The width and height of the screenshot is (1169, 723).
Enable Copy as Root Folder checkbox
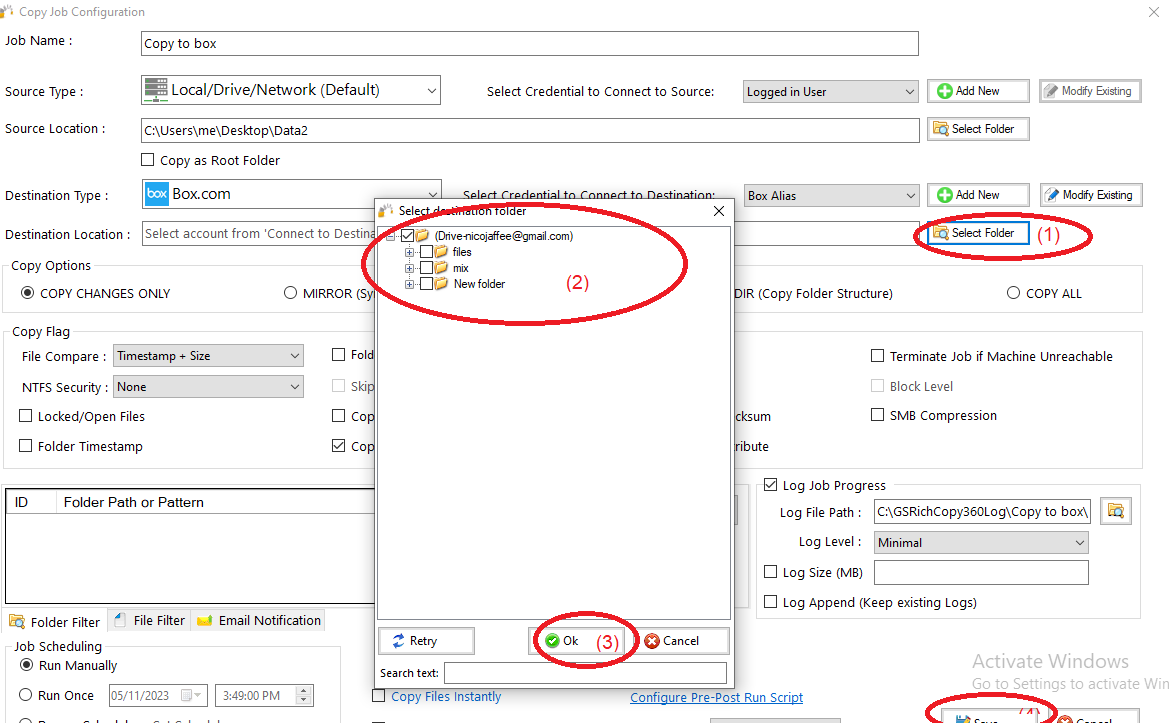coord(148,160)
